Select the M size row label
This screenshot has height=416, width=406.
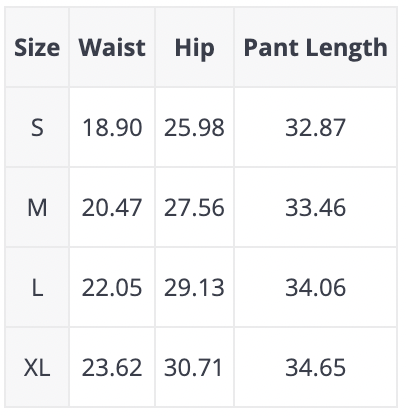coord(37,208)
